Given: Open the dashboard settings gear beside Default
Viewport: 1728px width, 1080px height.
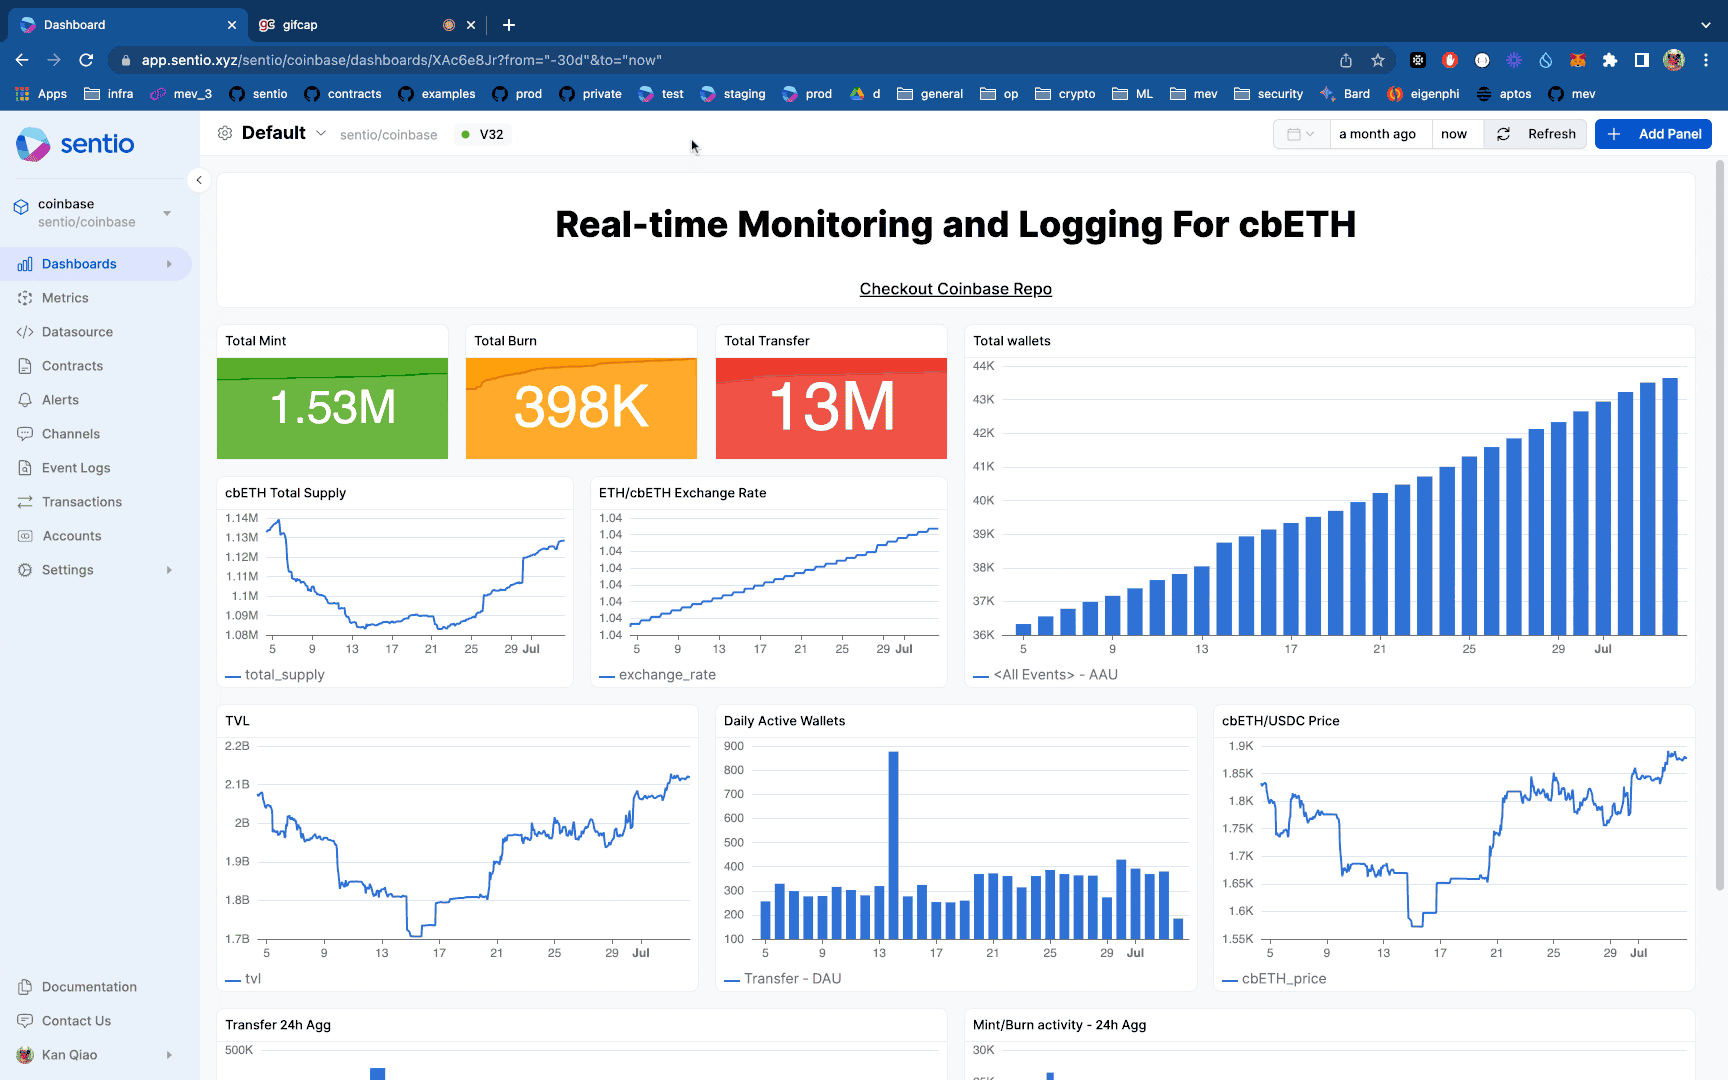Looking at the screenshot, I should tap(225, 133).
